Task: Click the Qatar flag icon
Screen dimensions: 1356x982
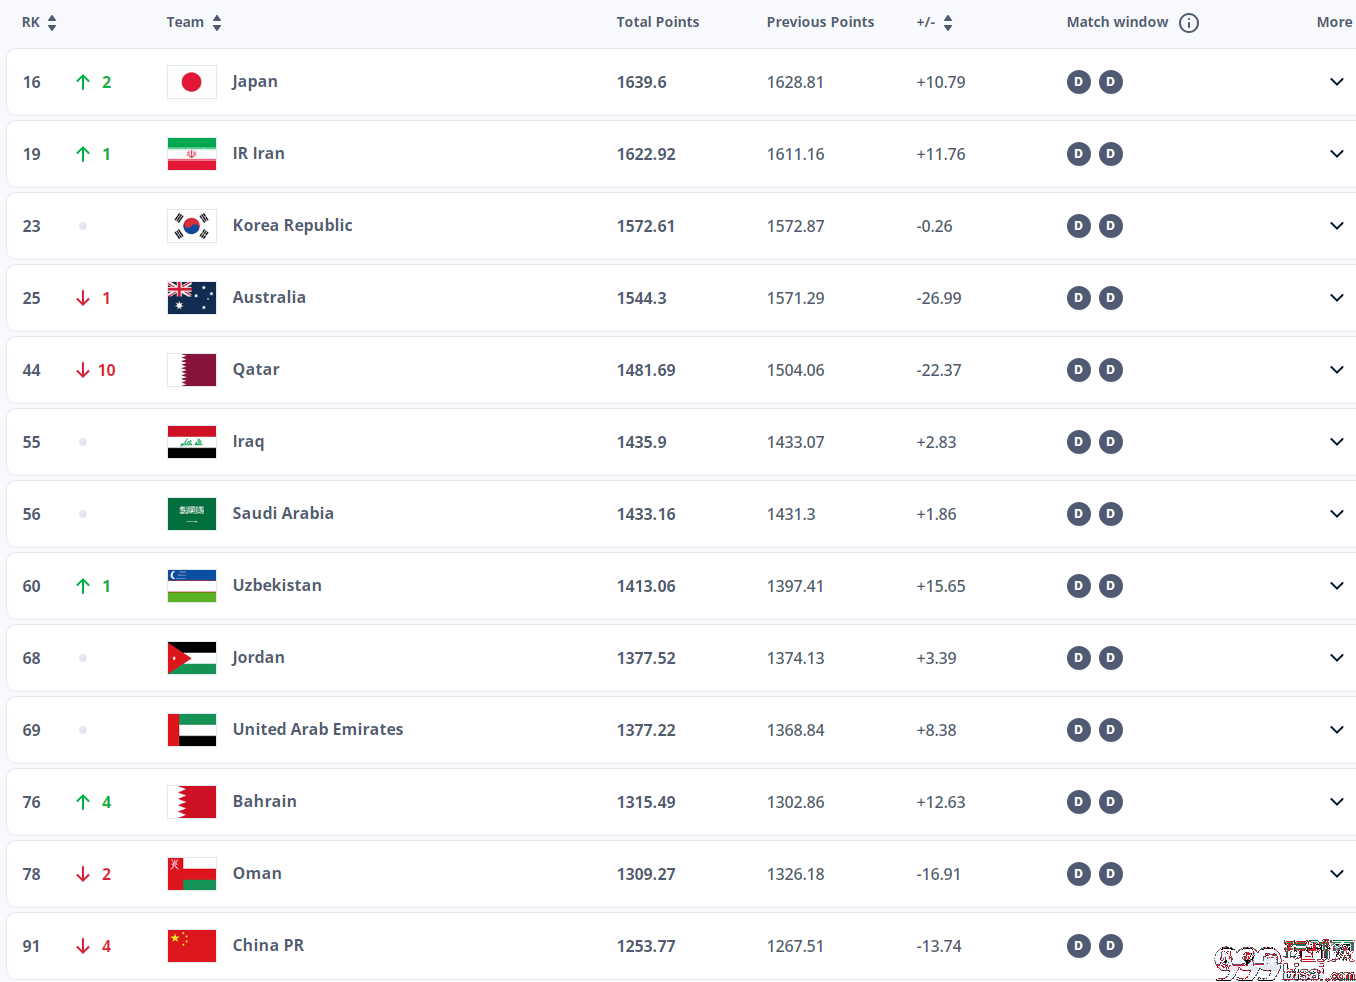Action: pyautogui.click(x=192, y=370)
